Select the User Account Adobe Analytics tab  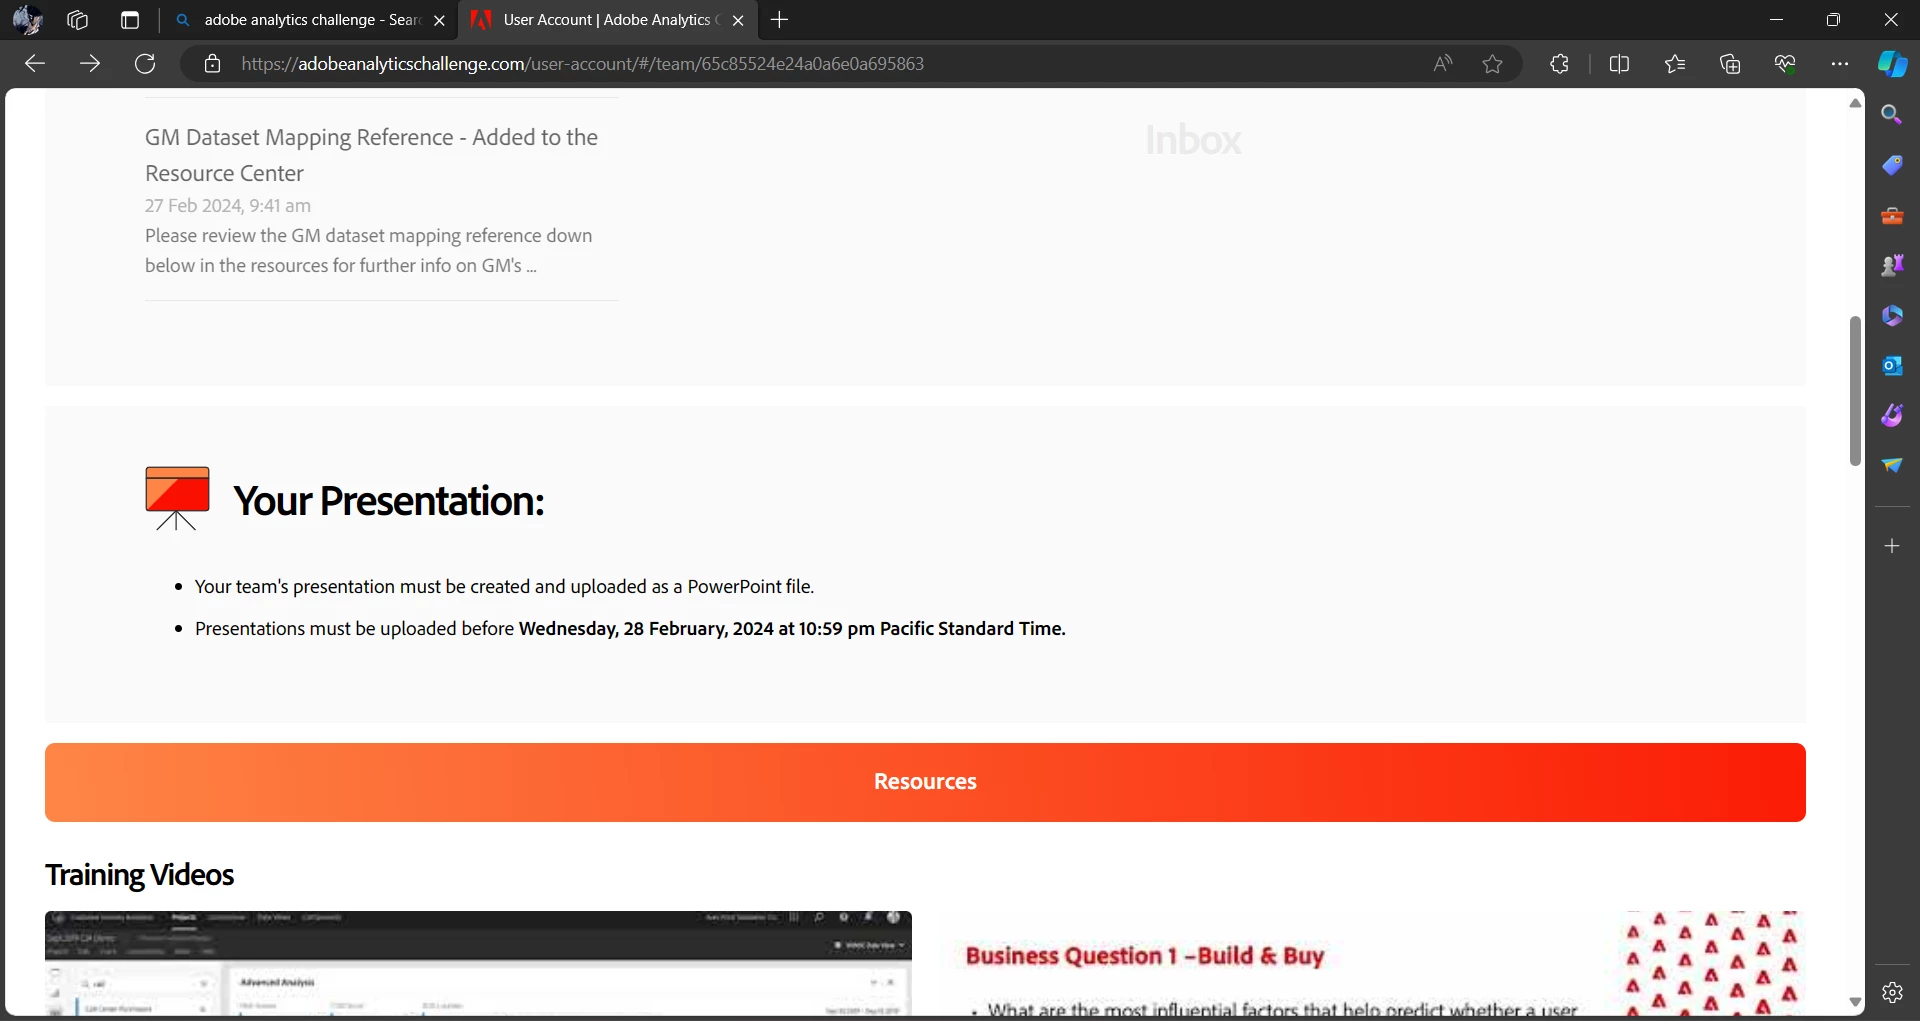pyautogui.click(x=606, y=20)
